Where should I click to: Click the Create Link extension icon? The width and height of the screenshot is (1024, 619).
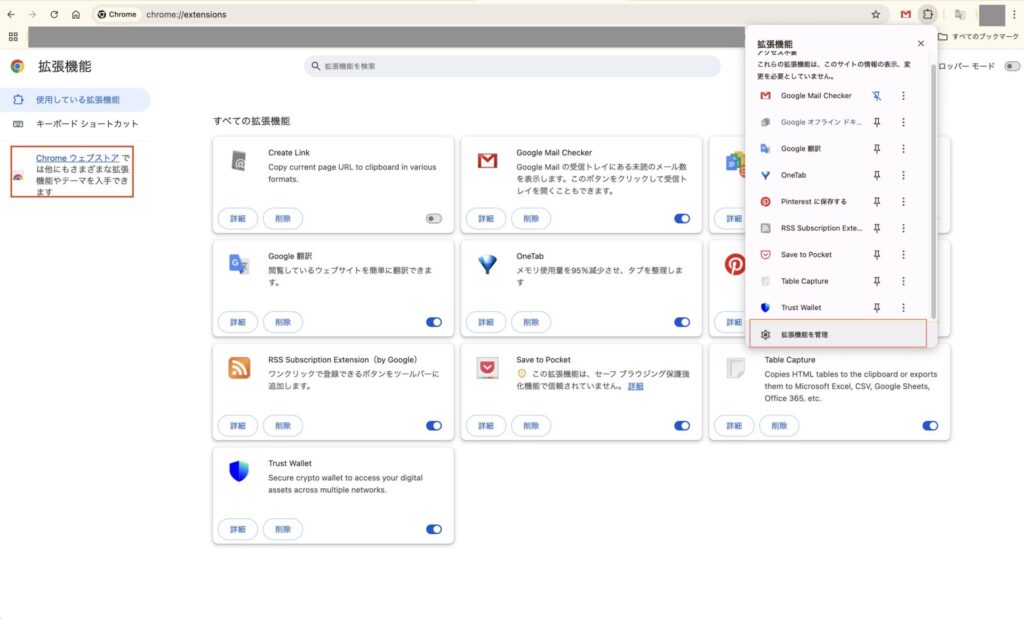coord(239,160)
